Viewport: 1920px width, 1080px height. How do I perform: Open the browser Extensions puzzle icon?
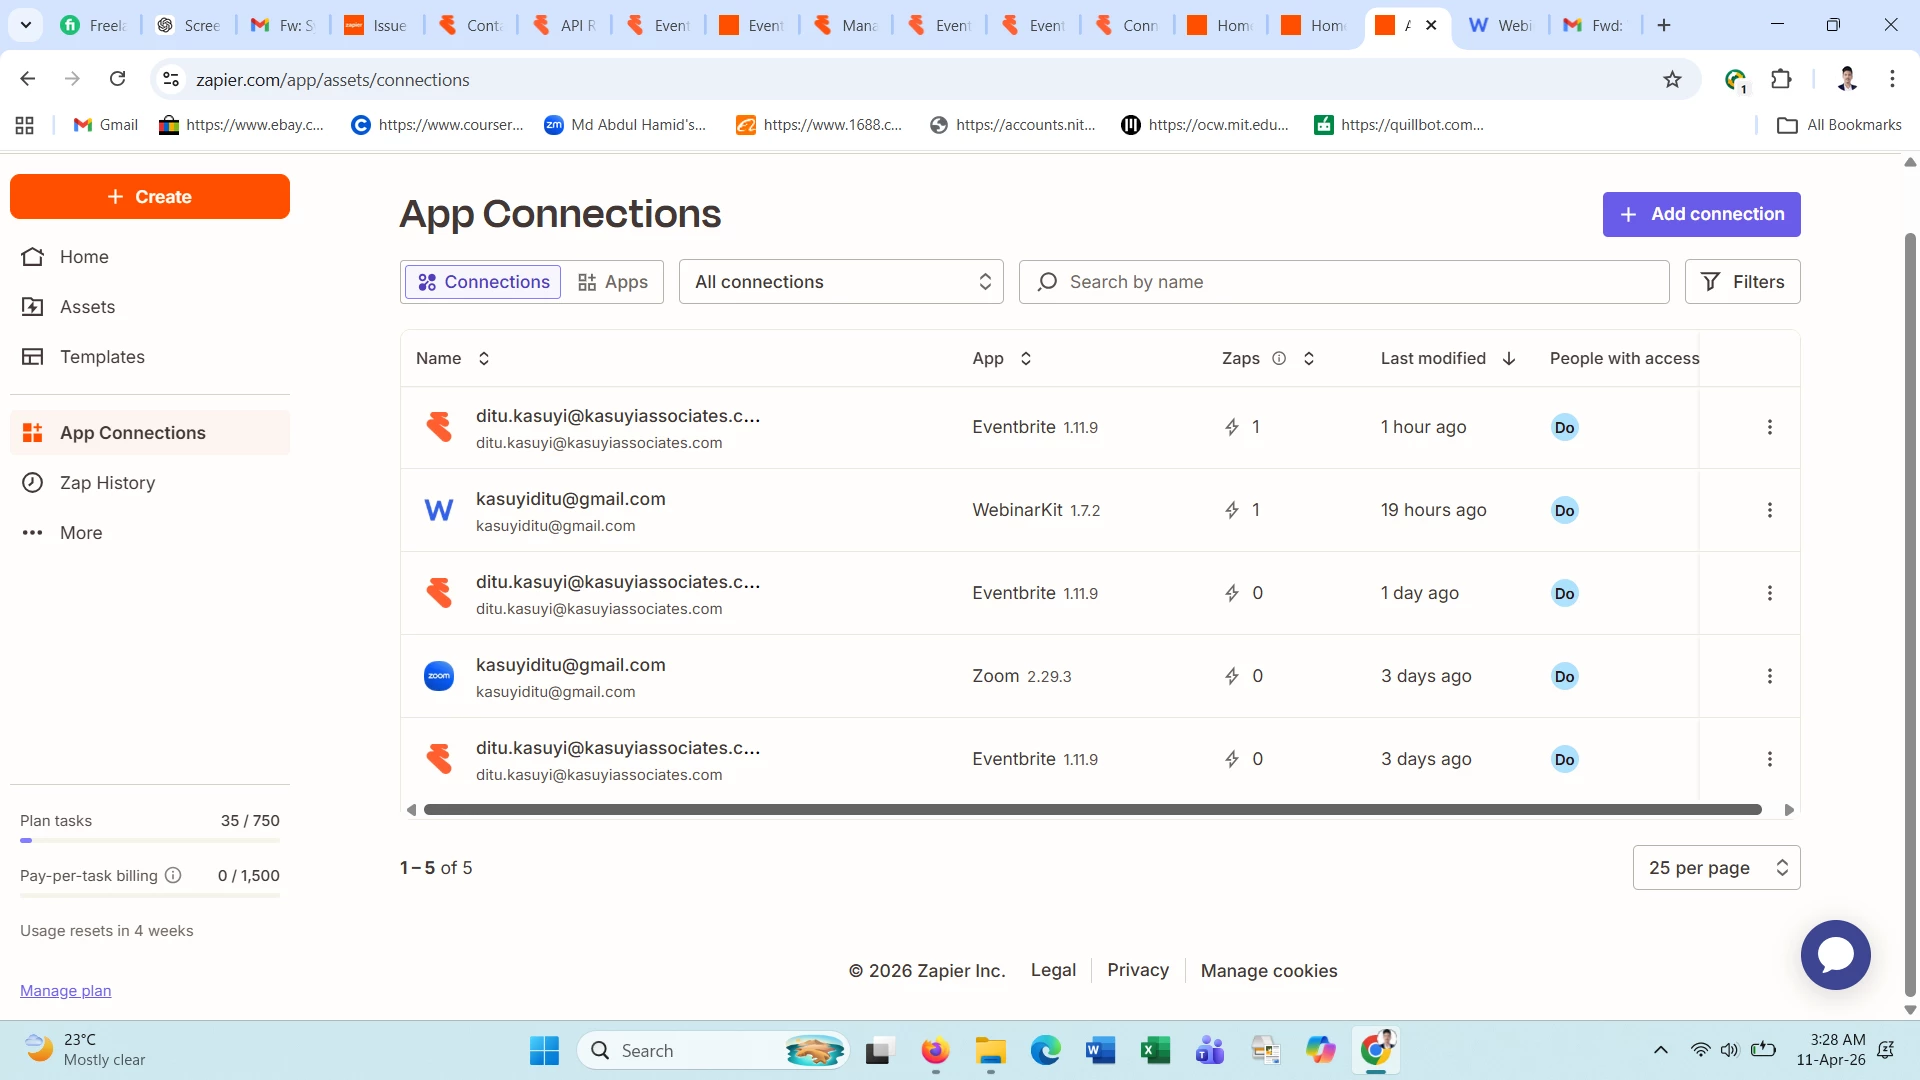(1781, 79)
